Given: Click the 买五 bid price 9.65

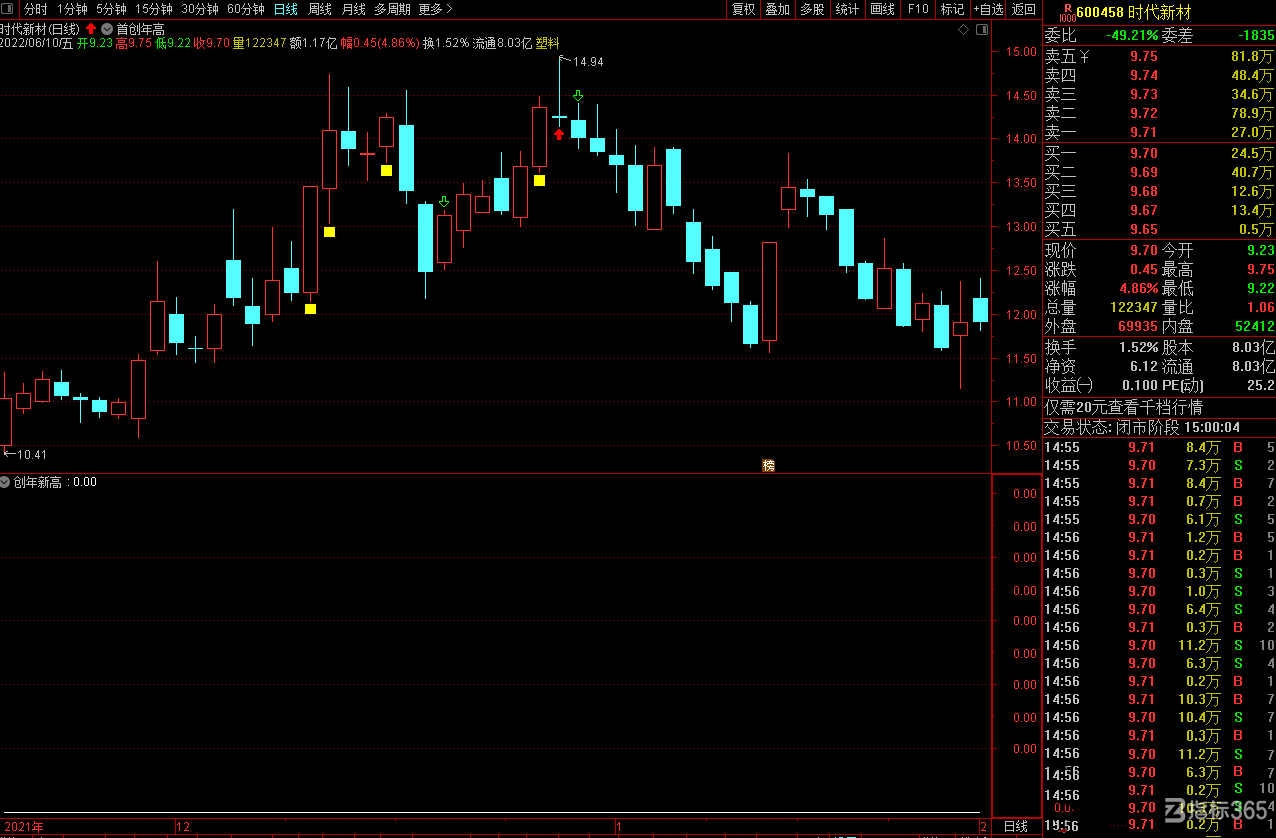Looking at the screenshot, I should pos(1144,229).
